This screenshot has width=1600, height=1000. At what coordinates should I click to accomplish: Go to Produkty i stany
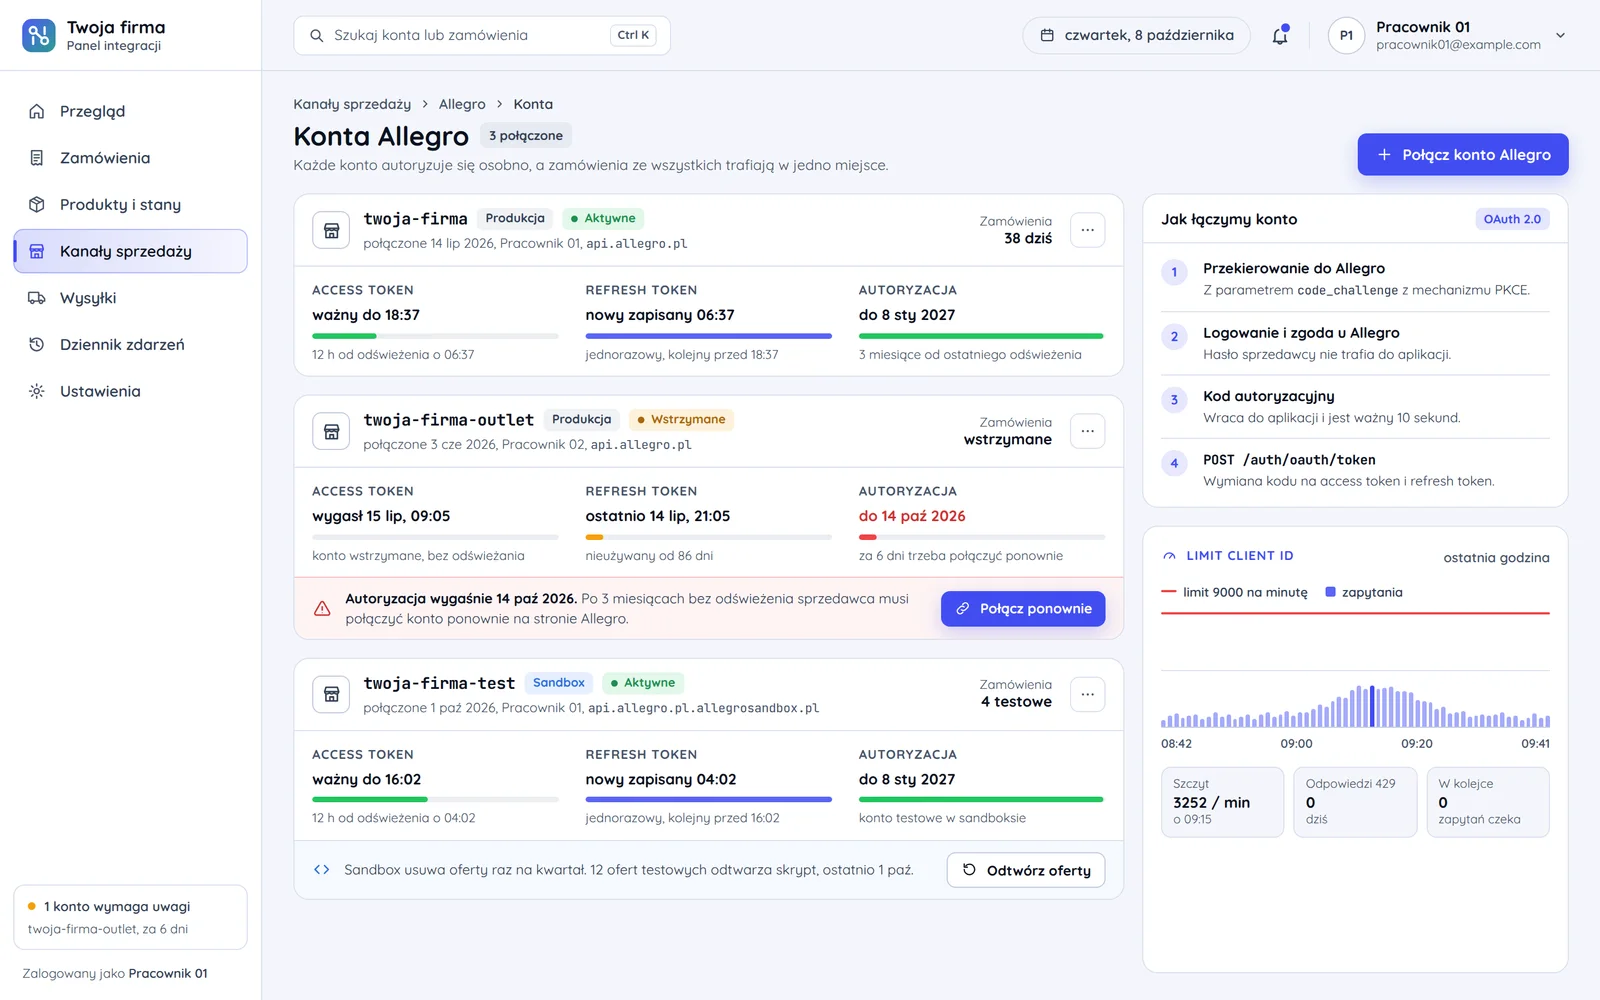130,204
